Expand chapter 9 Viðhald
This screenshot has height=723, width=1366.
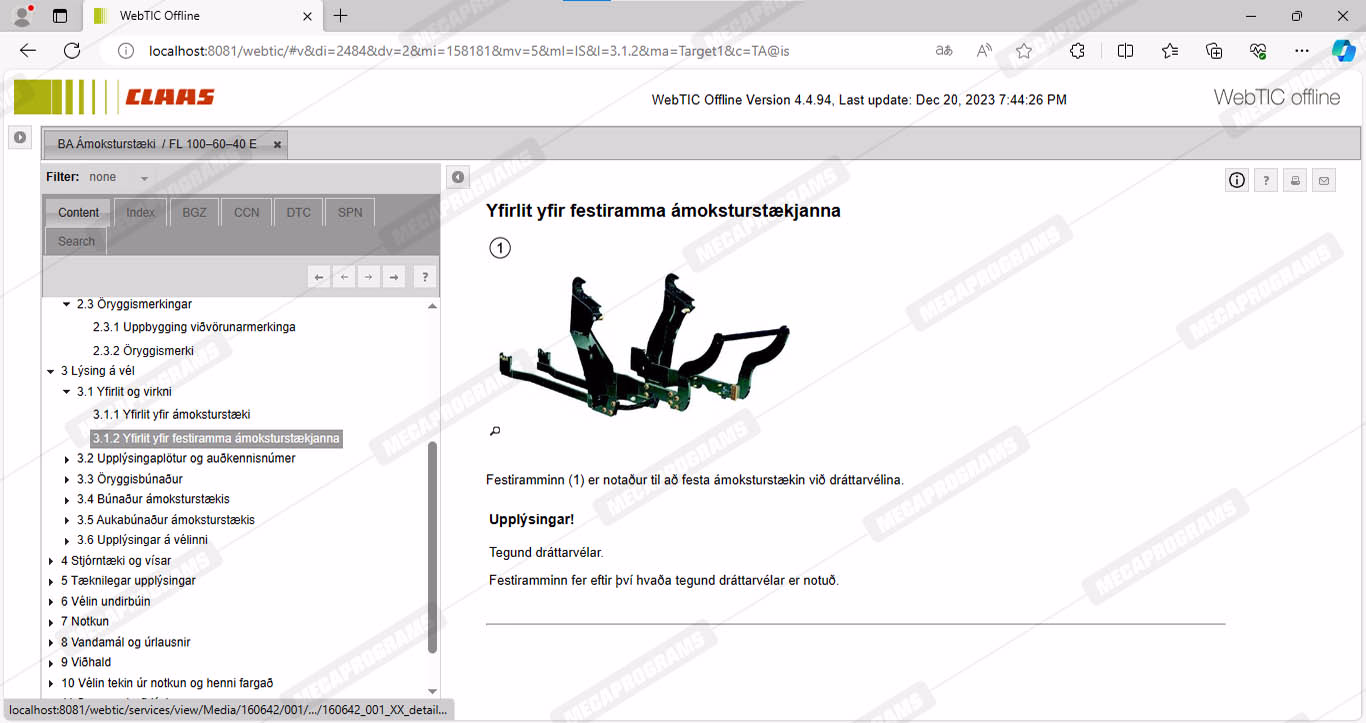pyautogui.click(x=51, y=663)
